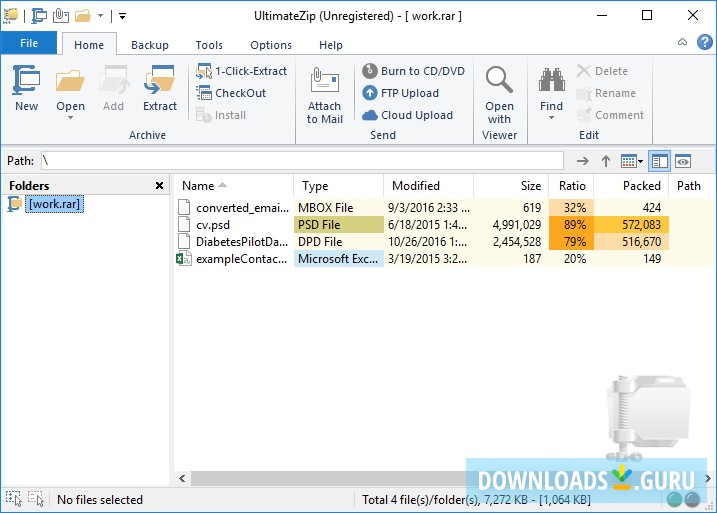
Task: Attach archive to Mail
Action: point(324,95)
